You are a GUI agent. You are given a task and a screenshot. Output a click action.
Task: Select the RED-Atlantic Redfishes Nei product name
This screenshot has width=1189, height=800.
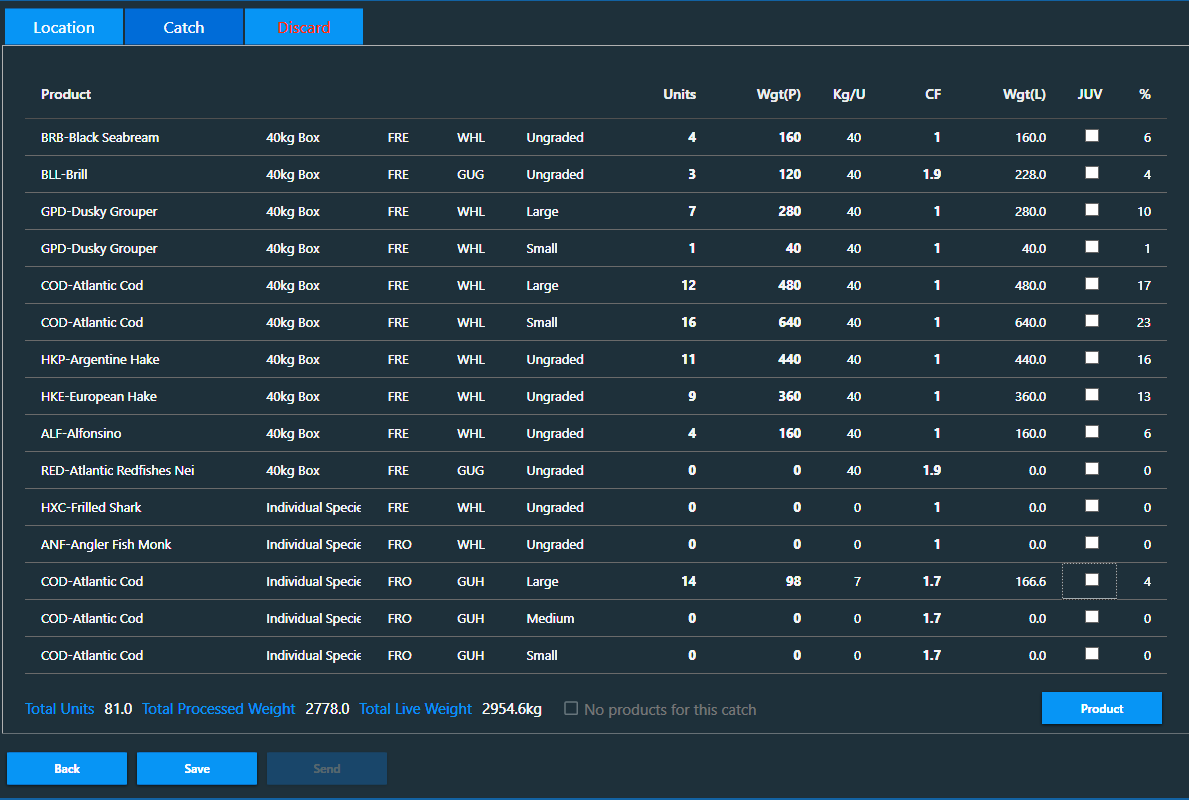click(x=118, y=470)
